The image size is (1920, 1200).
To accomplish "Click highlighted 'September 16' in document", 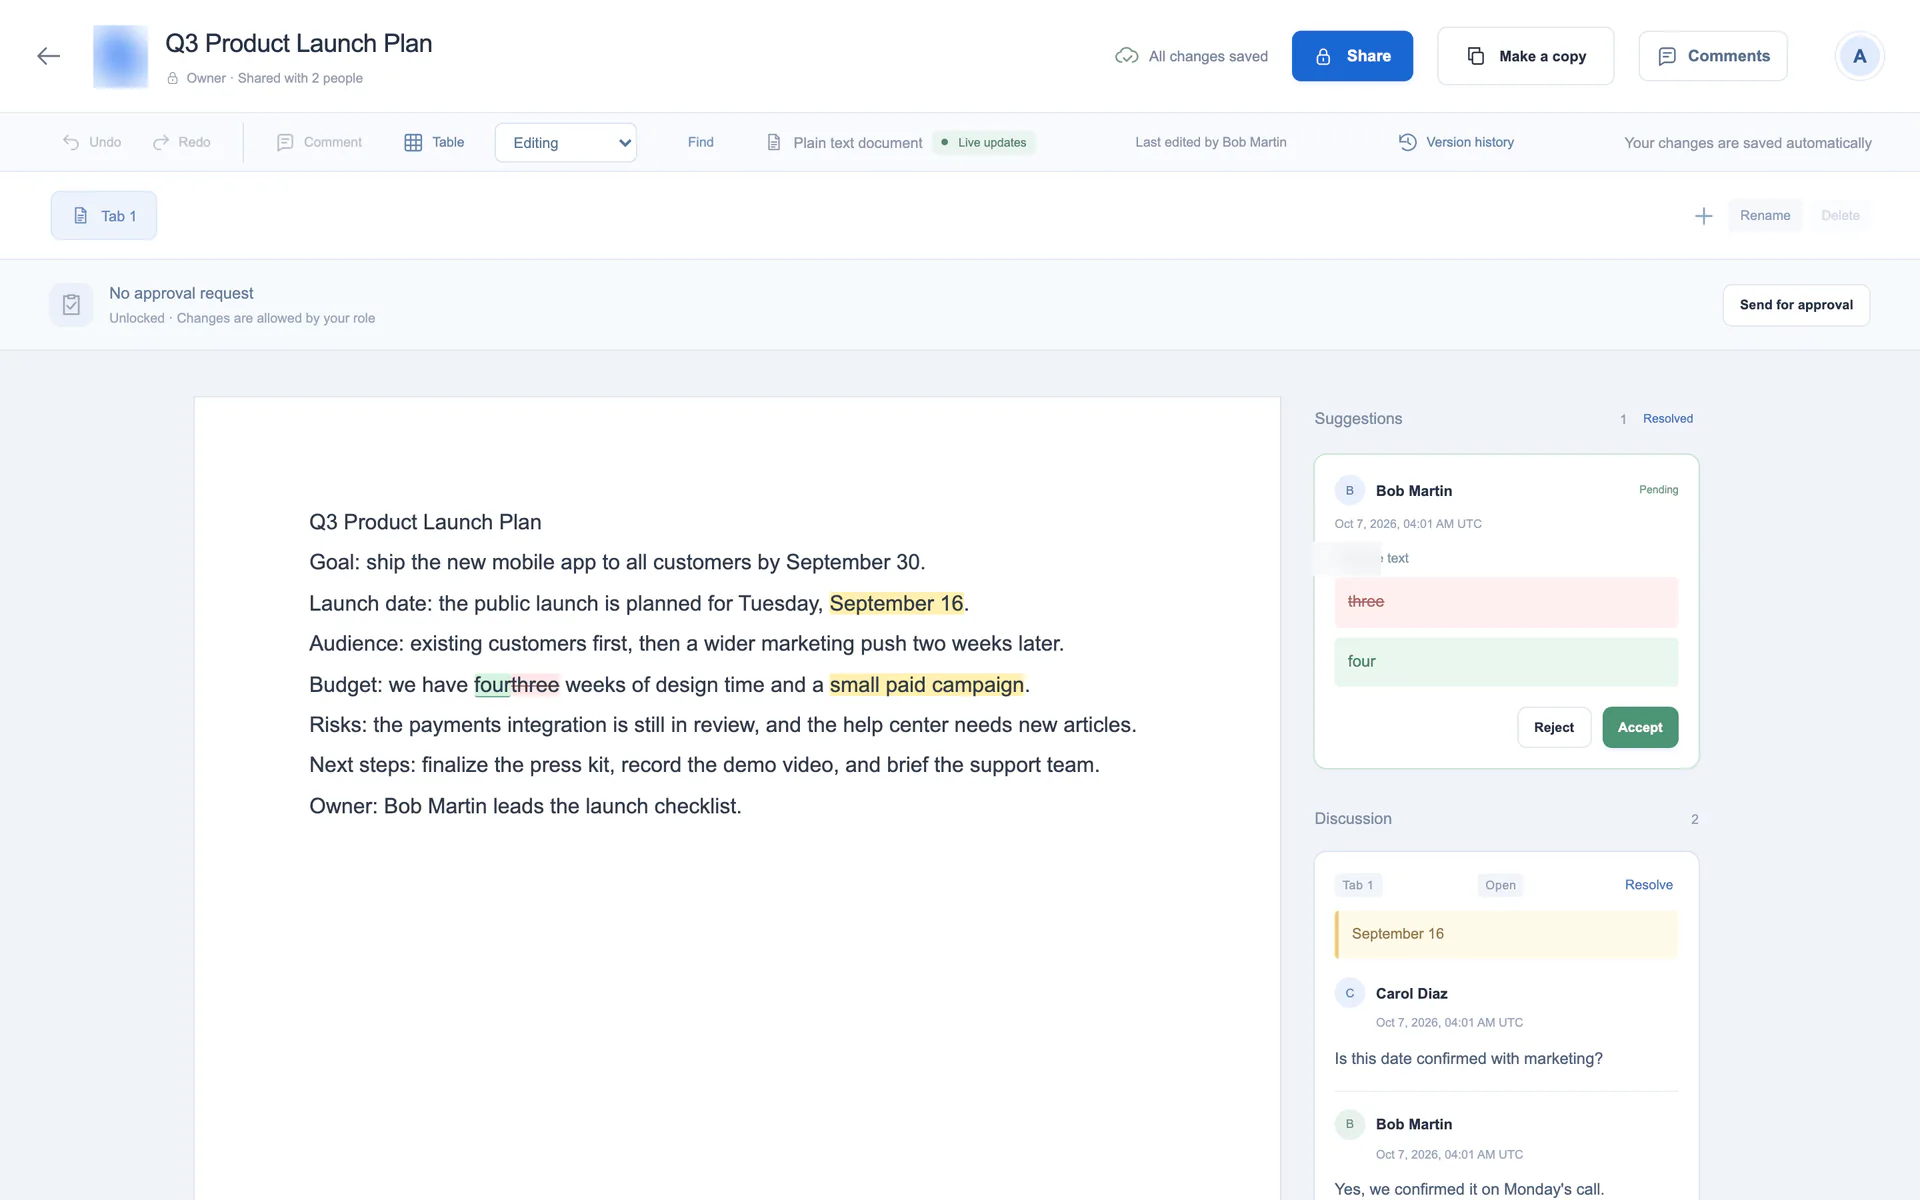I will [896, 603].
